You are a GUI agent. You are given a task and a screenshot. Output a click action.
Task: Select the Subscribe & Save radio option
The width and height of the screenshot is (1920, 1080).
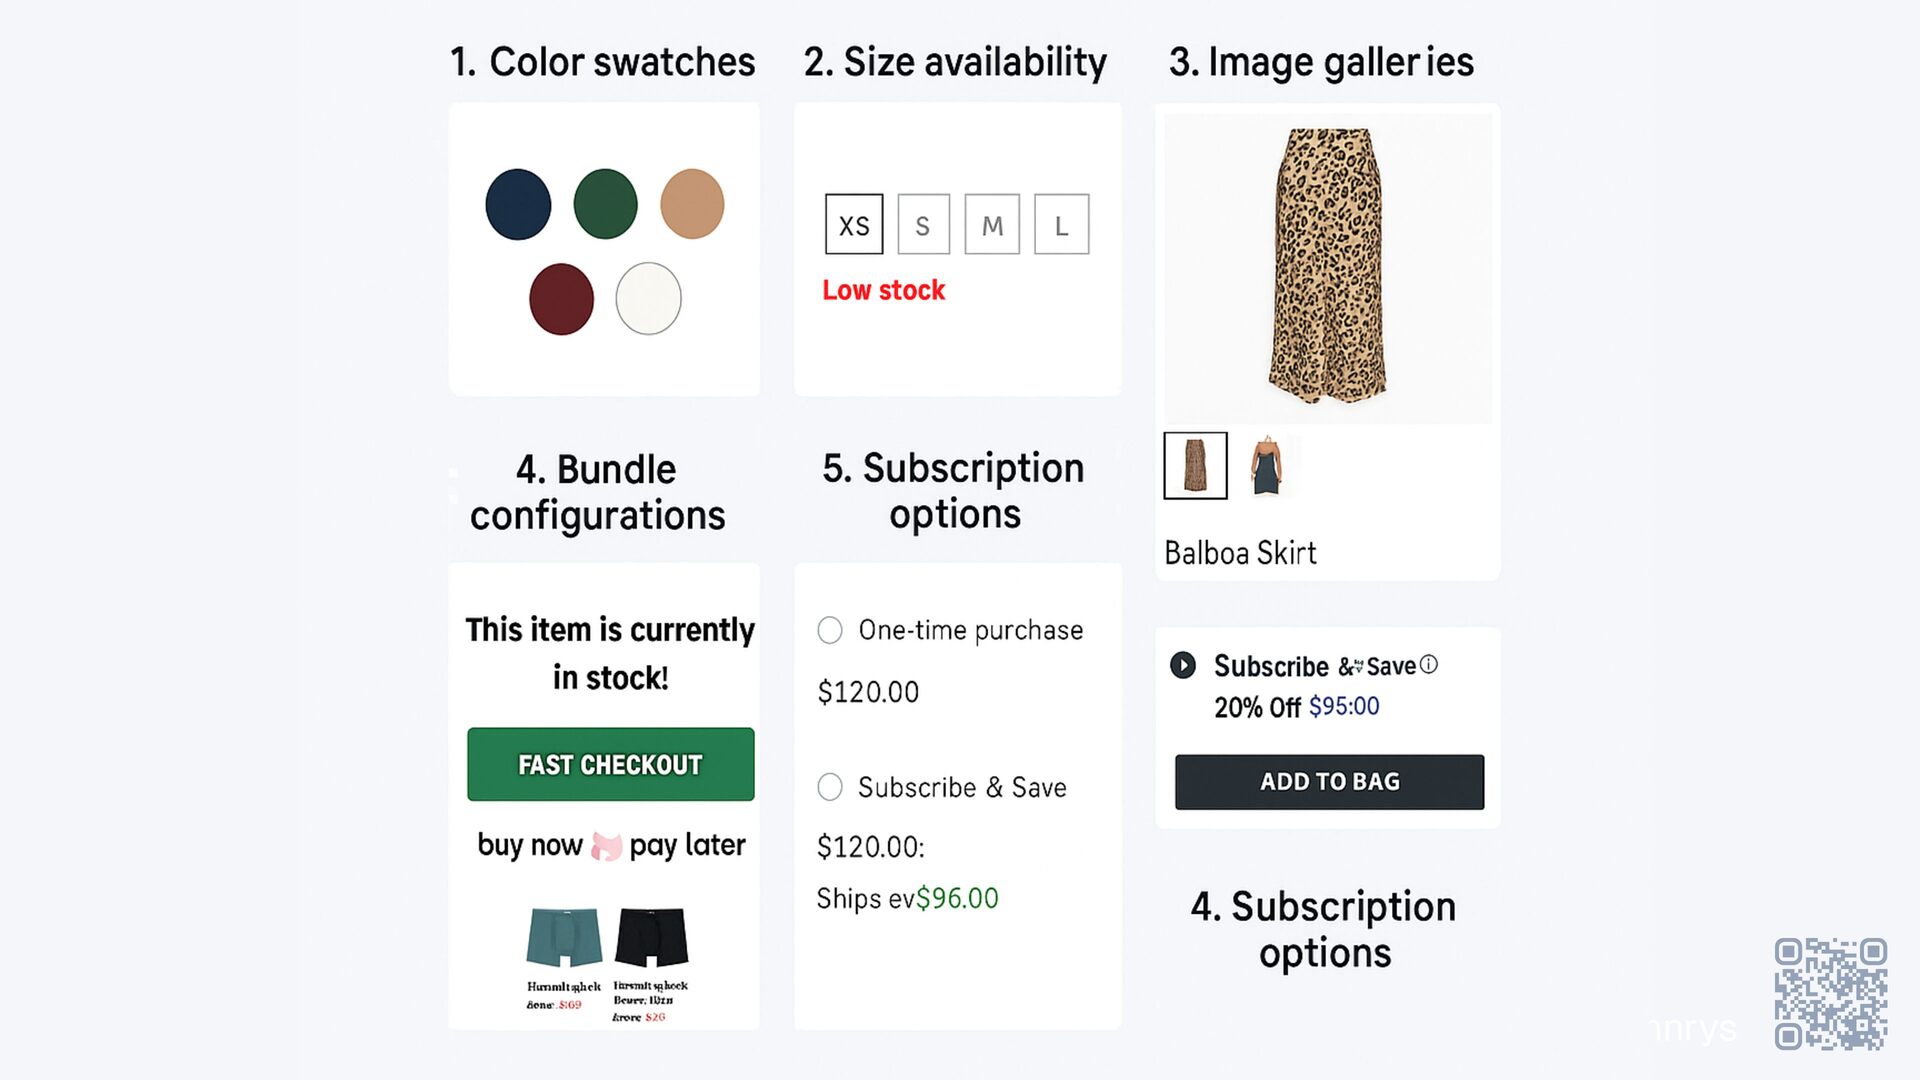(x=830, y=787)
